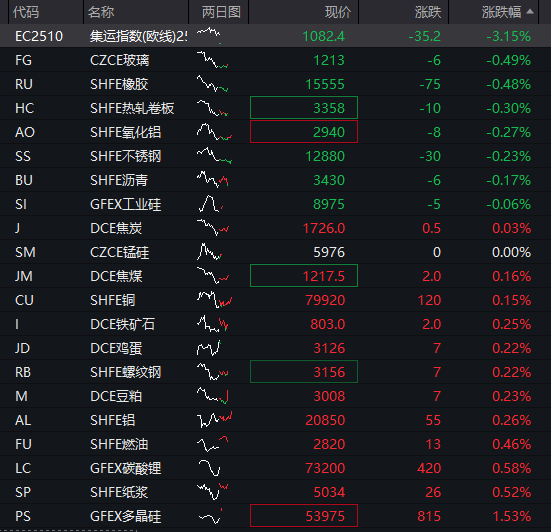Click price 8975 of 工业硅
Image resolution: width=551 pixels, height=532 pixels.
coord(329,205)
